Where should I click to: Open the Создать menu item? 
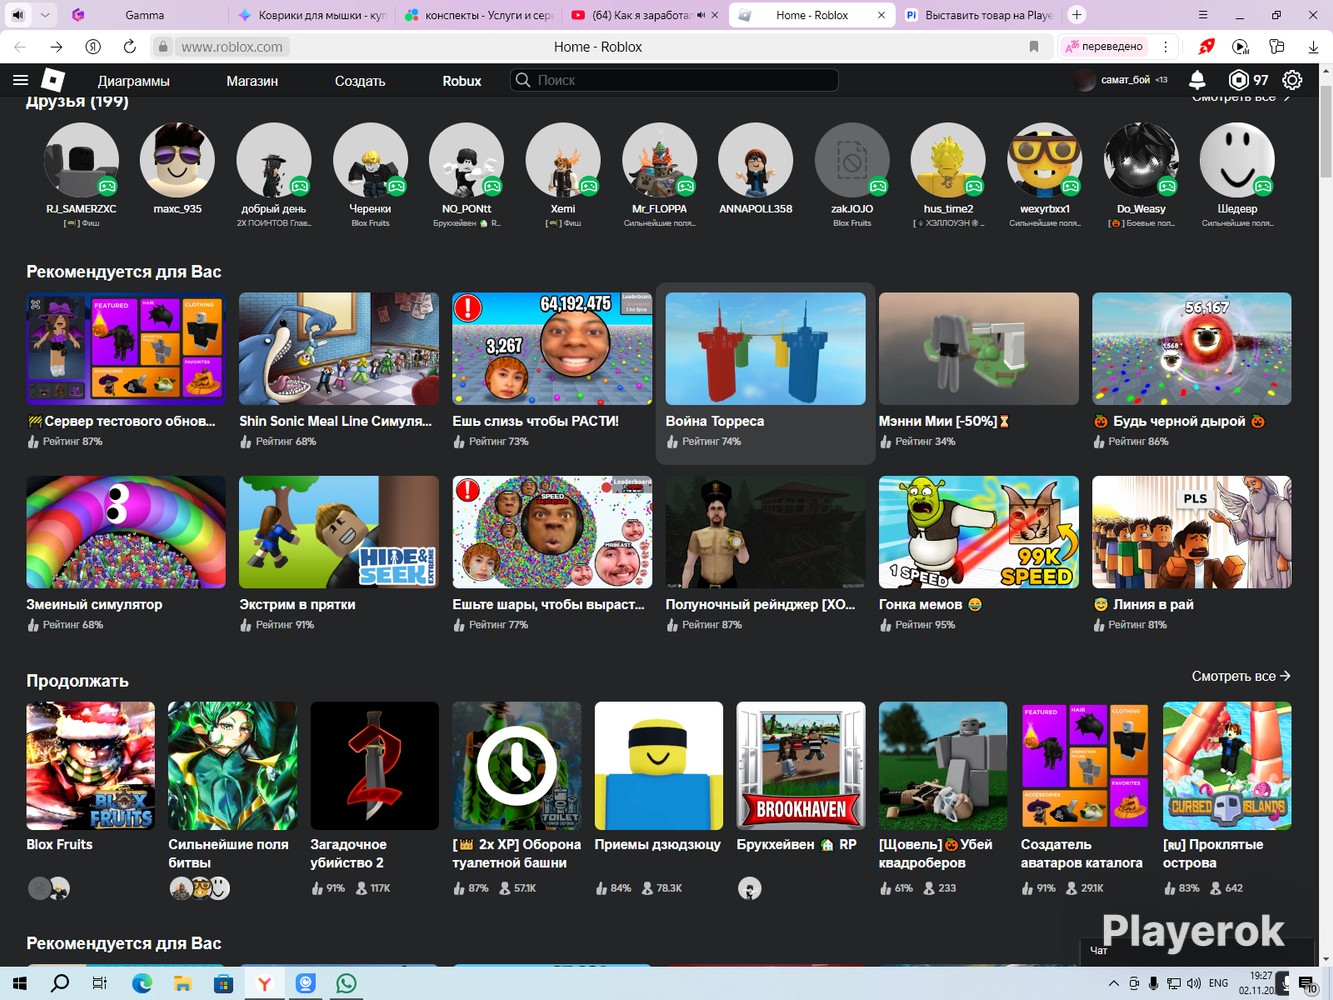(x=360, y=81)
